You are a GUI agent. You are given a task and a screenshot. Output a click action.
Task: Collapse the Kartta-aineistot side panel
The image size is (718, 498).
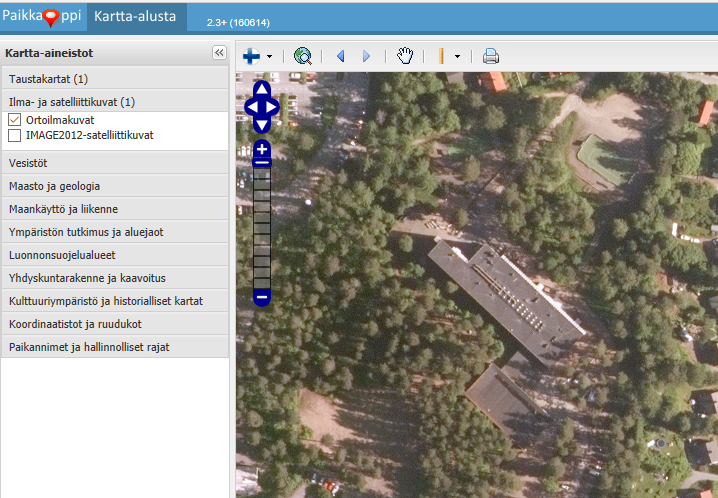(x=219, y=53)
